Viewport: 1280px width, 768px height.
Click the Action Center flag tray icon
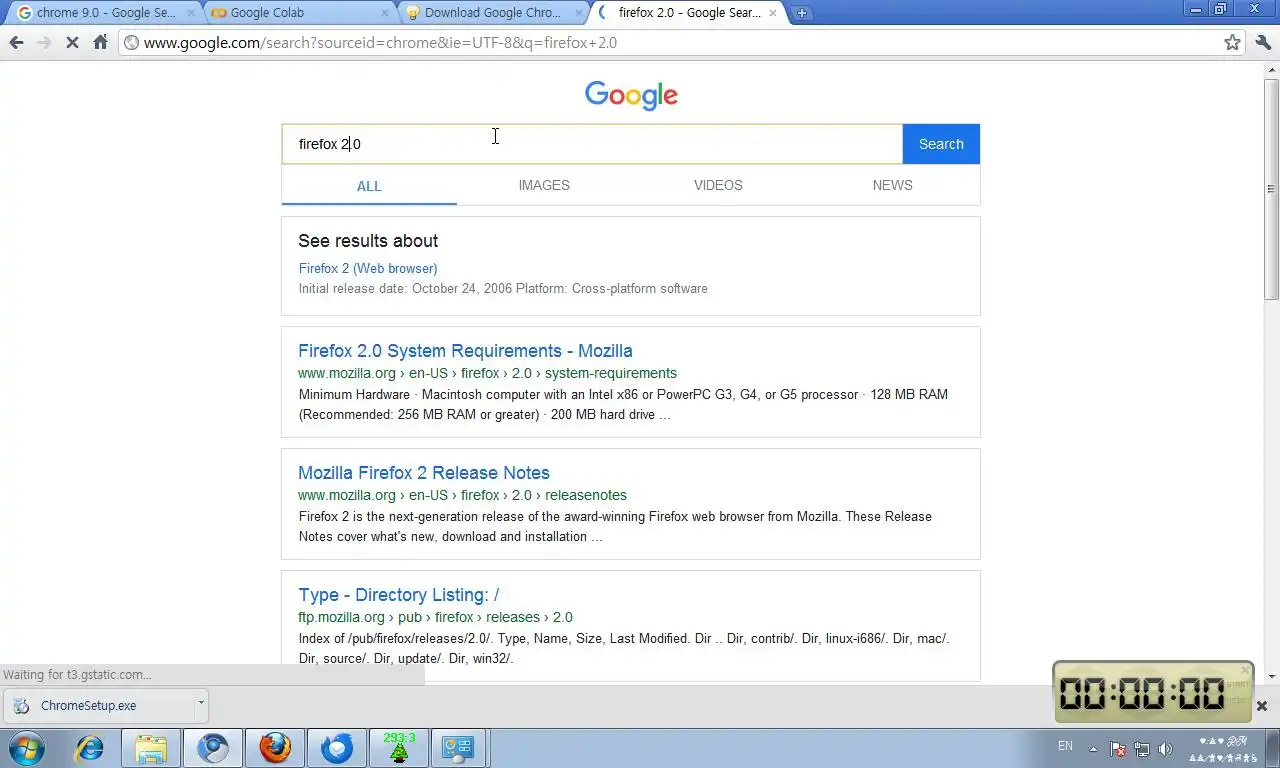pyautogui.click(x=1118, y=749)
